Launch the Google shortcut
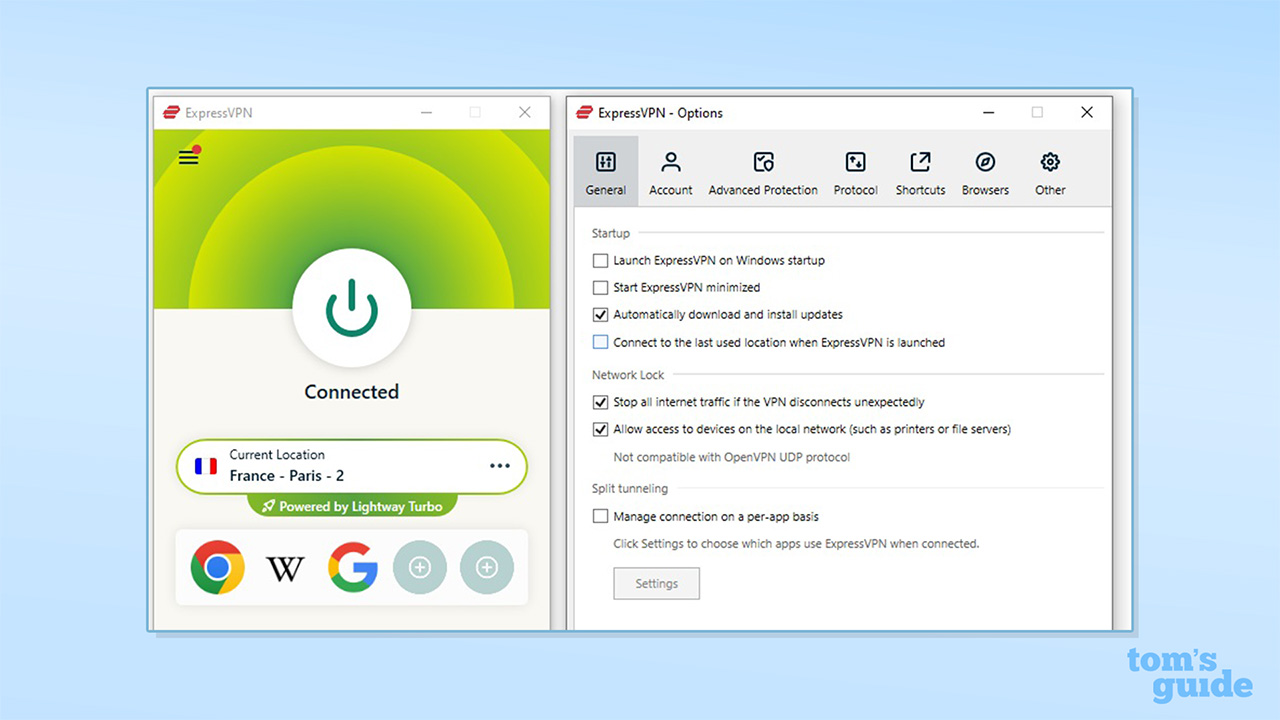Viewport: 1280px width, 720px height. (353, 567)
